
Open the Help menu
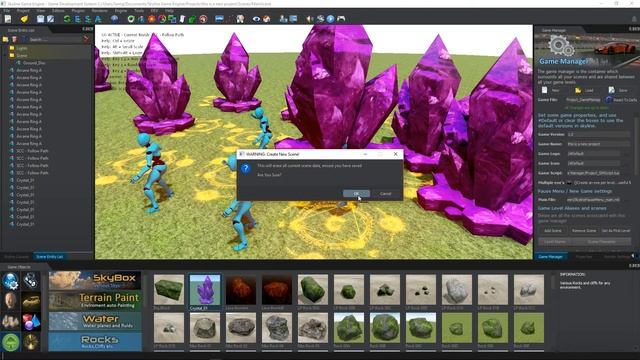click(169, 11)
